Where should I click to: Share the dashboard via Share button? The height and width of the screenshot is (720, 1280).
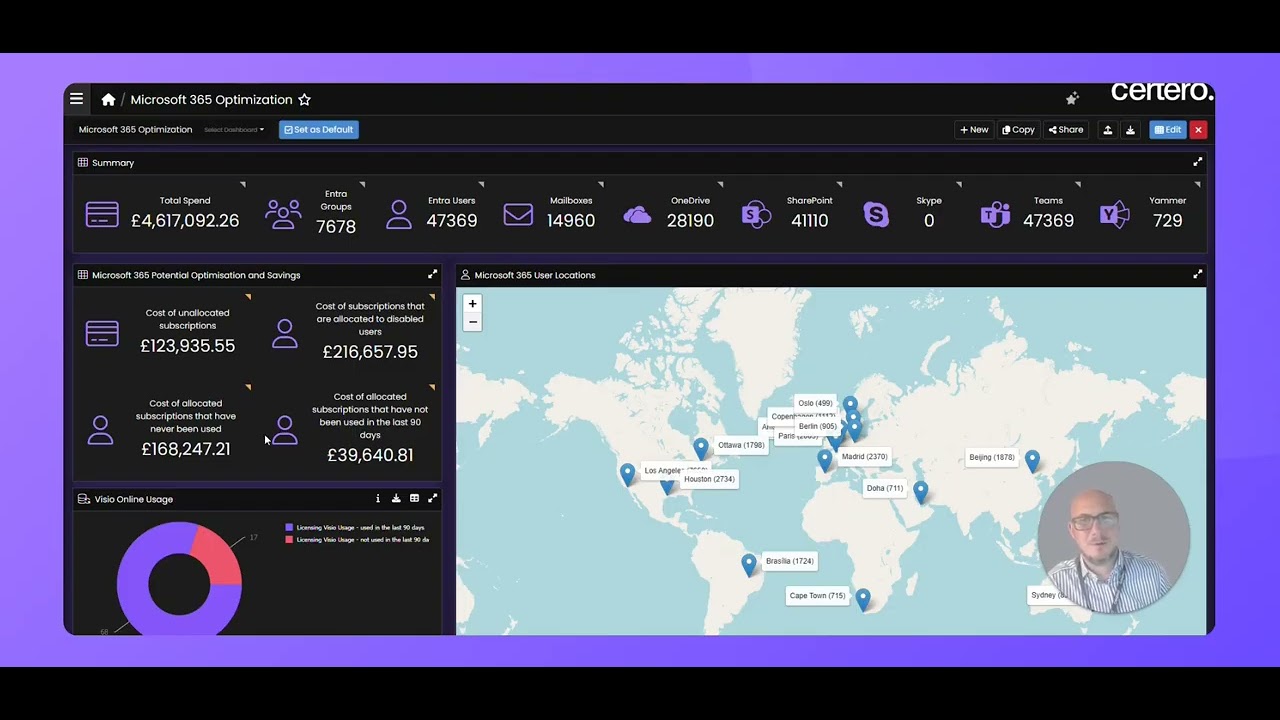pyautogui.click(x=1066, y=130)
